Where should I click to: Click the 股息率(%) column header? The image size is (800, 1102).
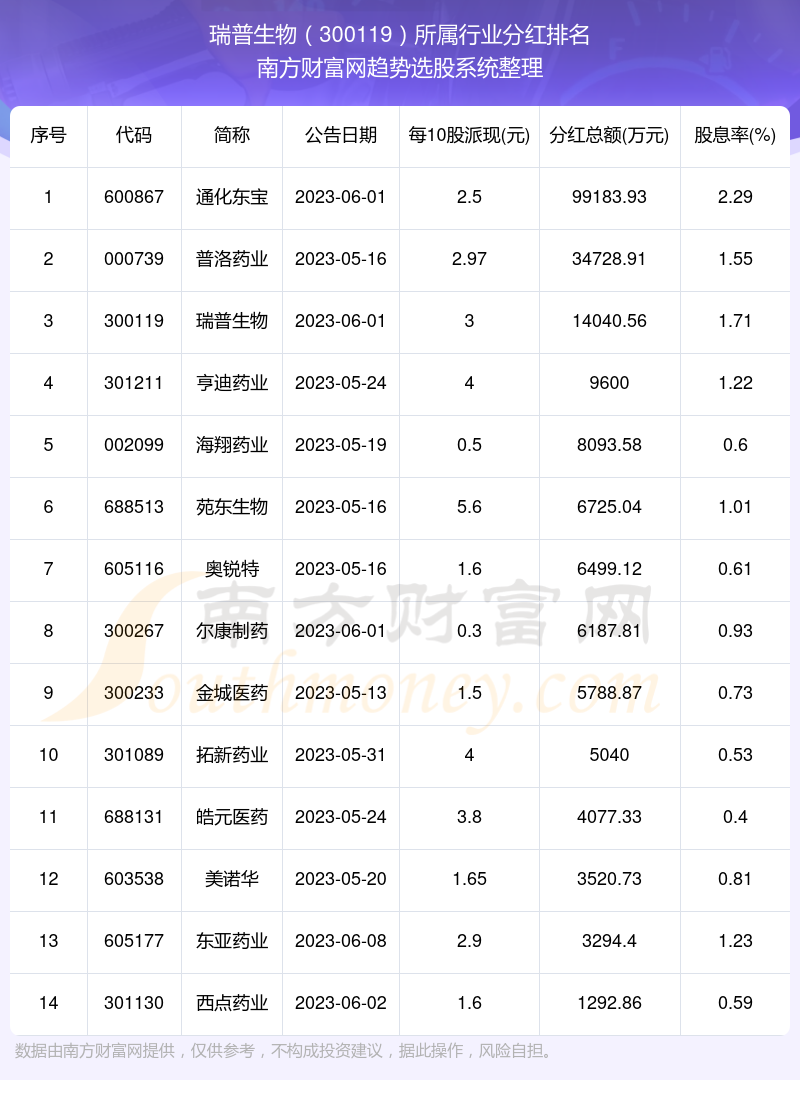(x=735, y=135)
